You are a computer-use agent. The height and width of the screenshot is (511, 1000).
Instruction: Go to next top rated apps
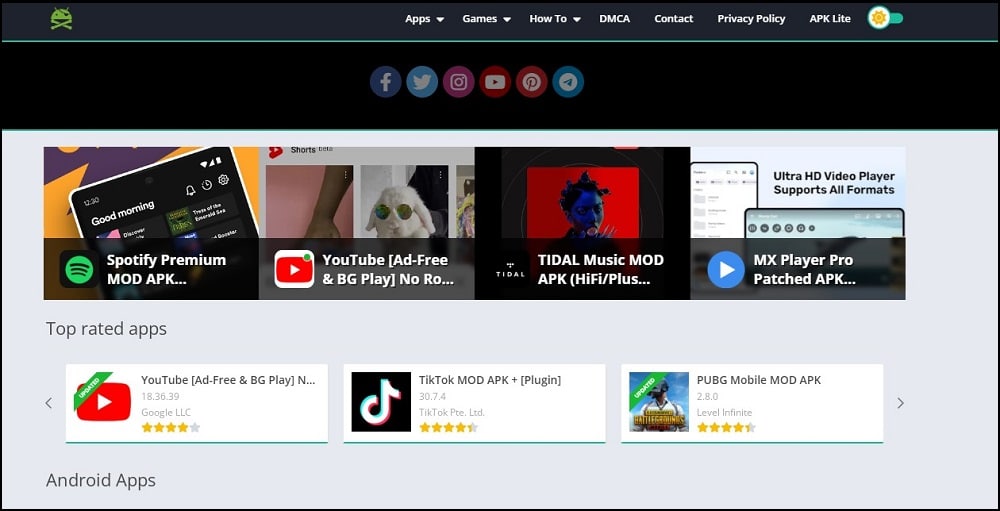(x=901, y=403)
